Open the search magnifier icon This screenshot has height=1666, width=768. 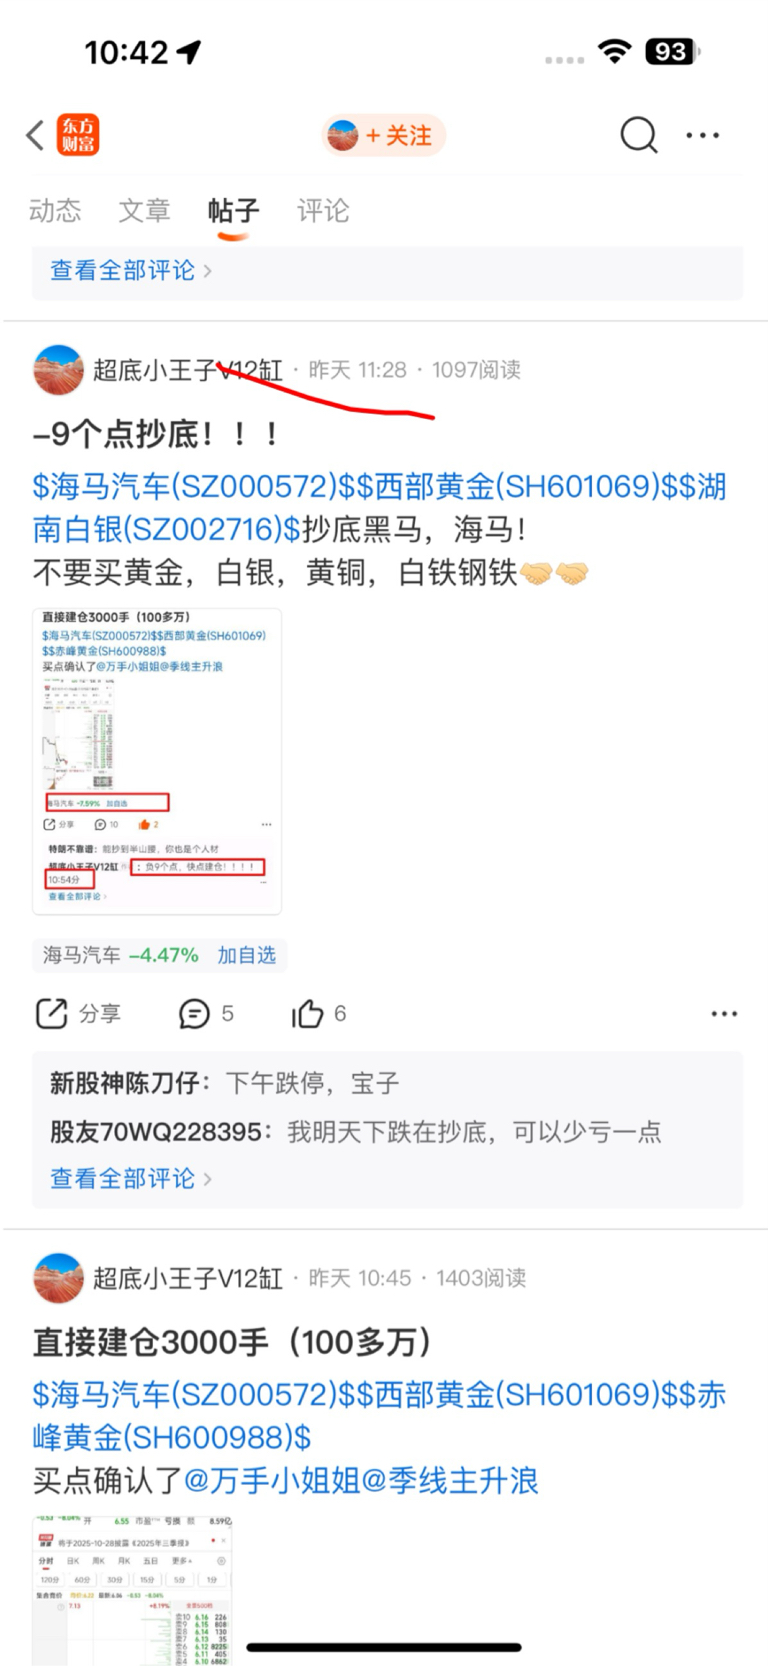coord(639,135)
